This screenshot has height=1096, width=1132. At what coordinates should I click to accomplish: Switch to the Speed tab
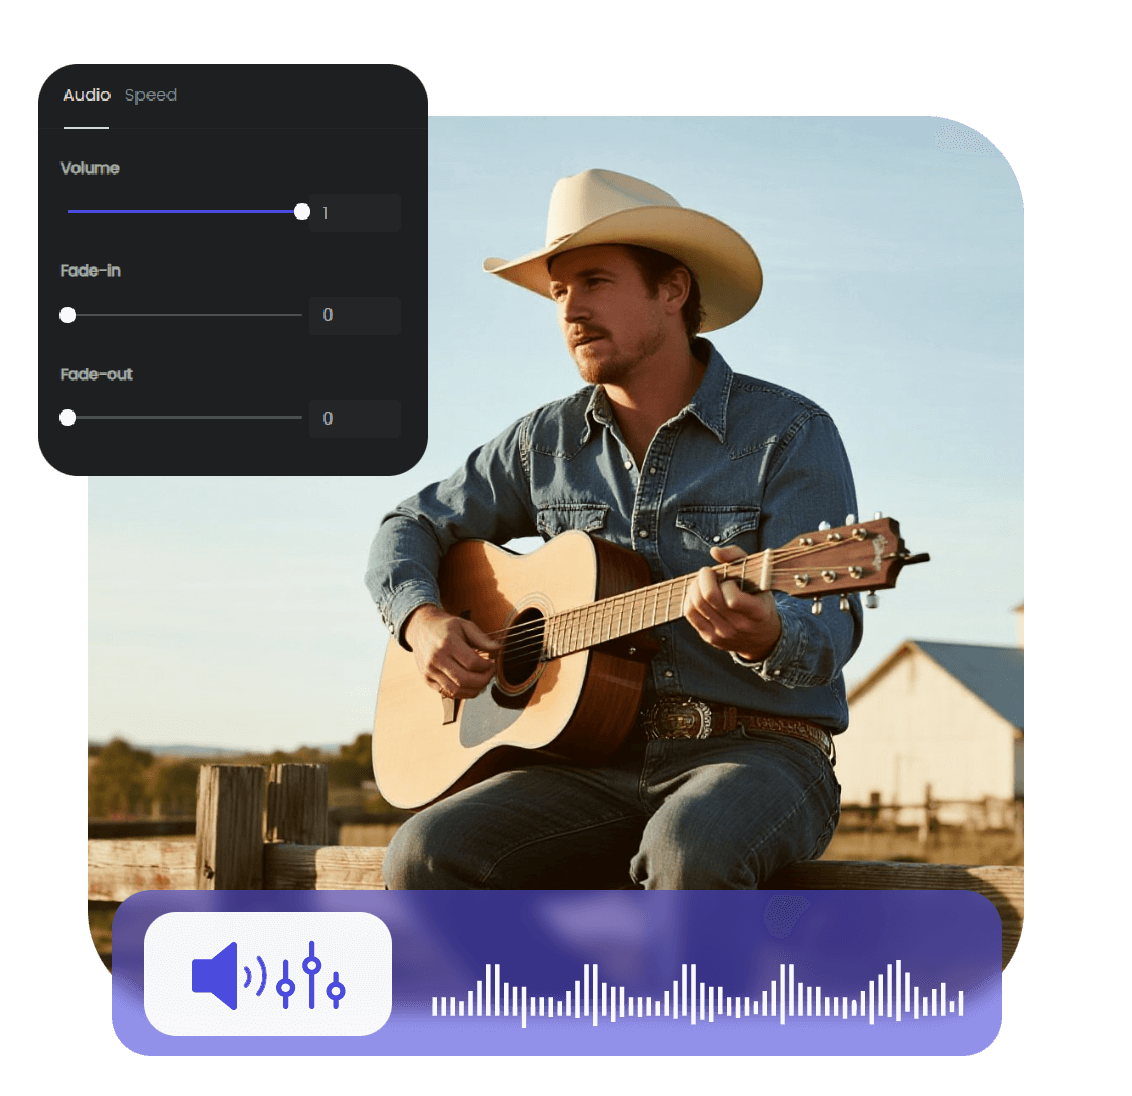pos(151,95)
